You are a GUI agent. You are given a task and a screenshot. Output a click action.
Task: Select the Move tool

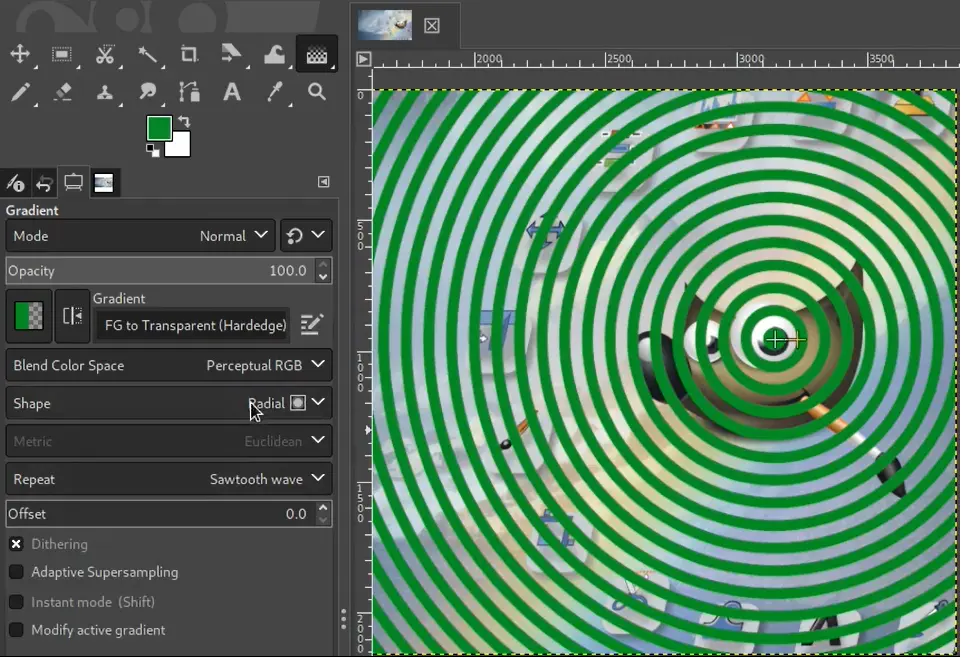(21, 55)
